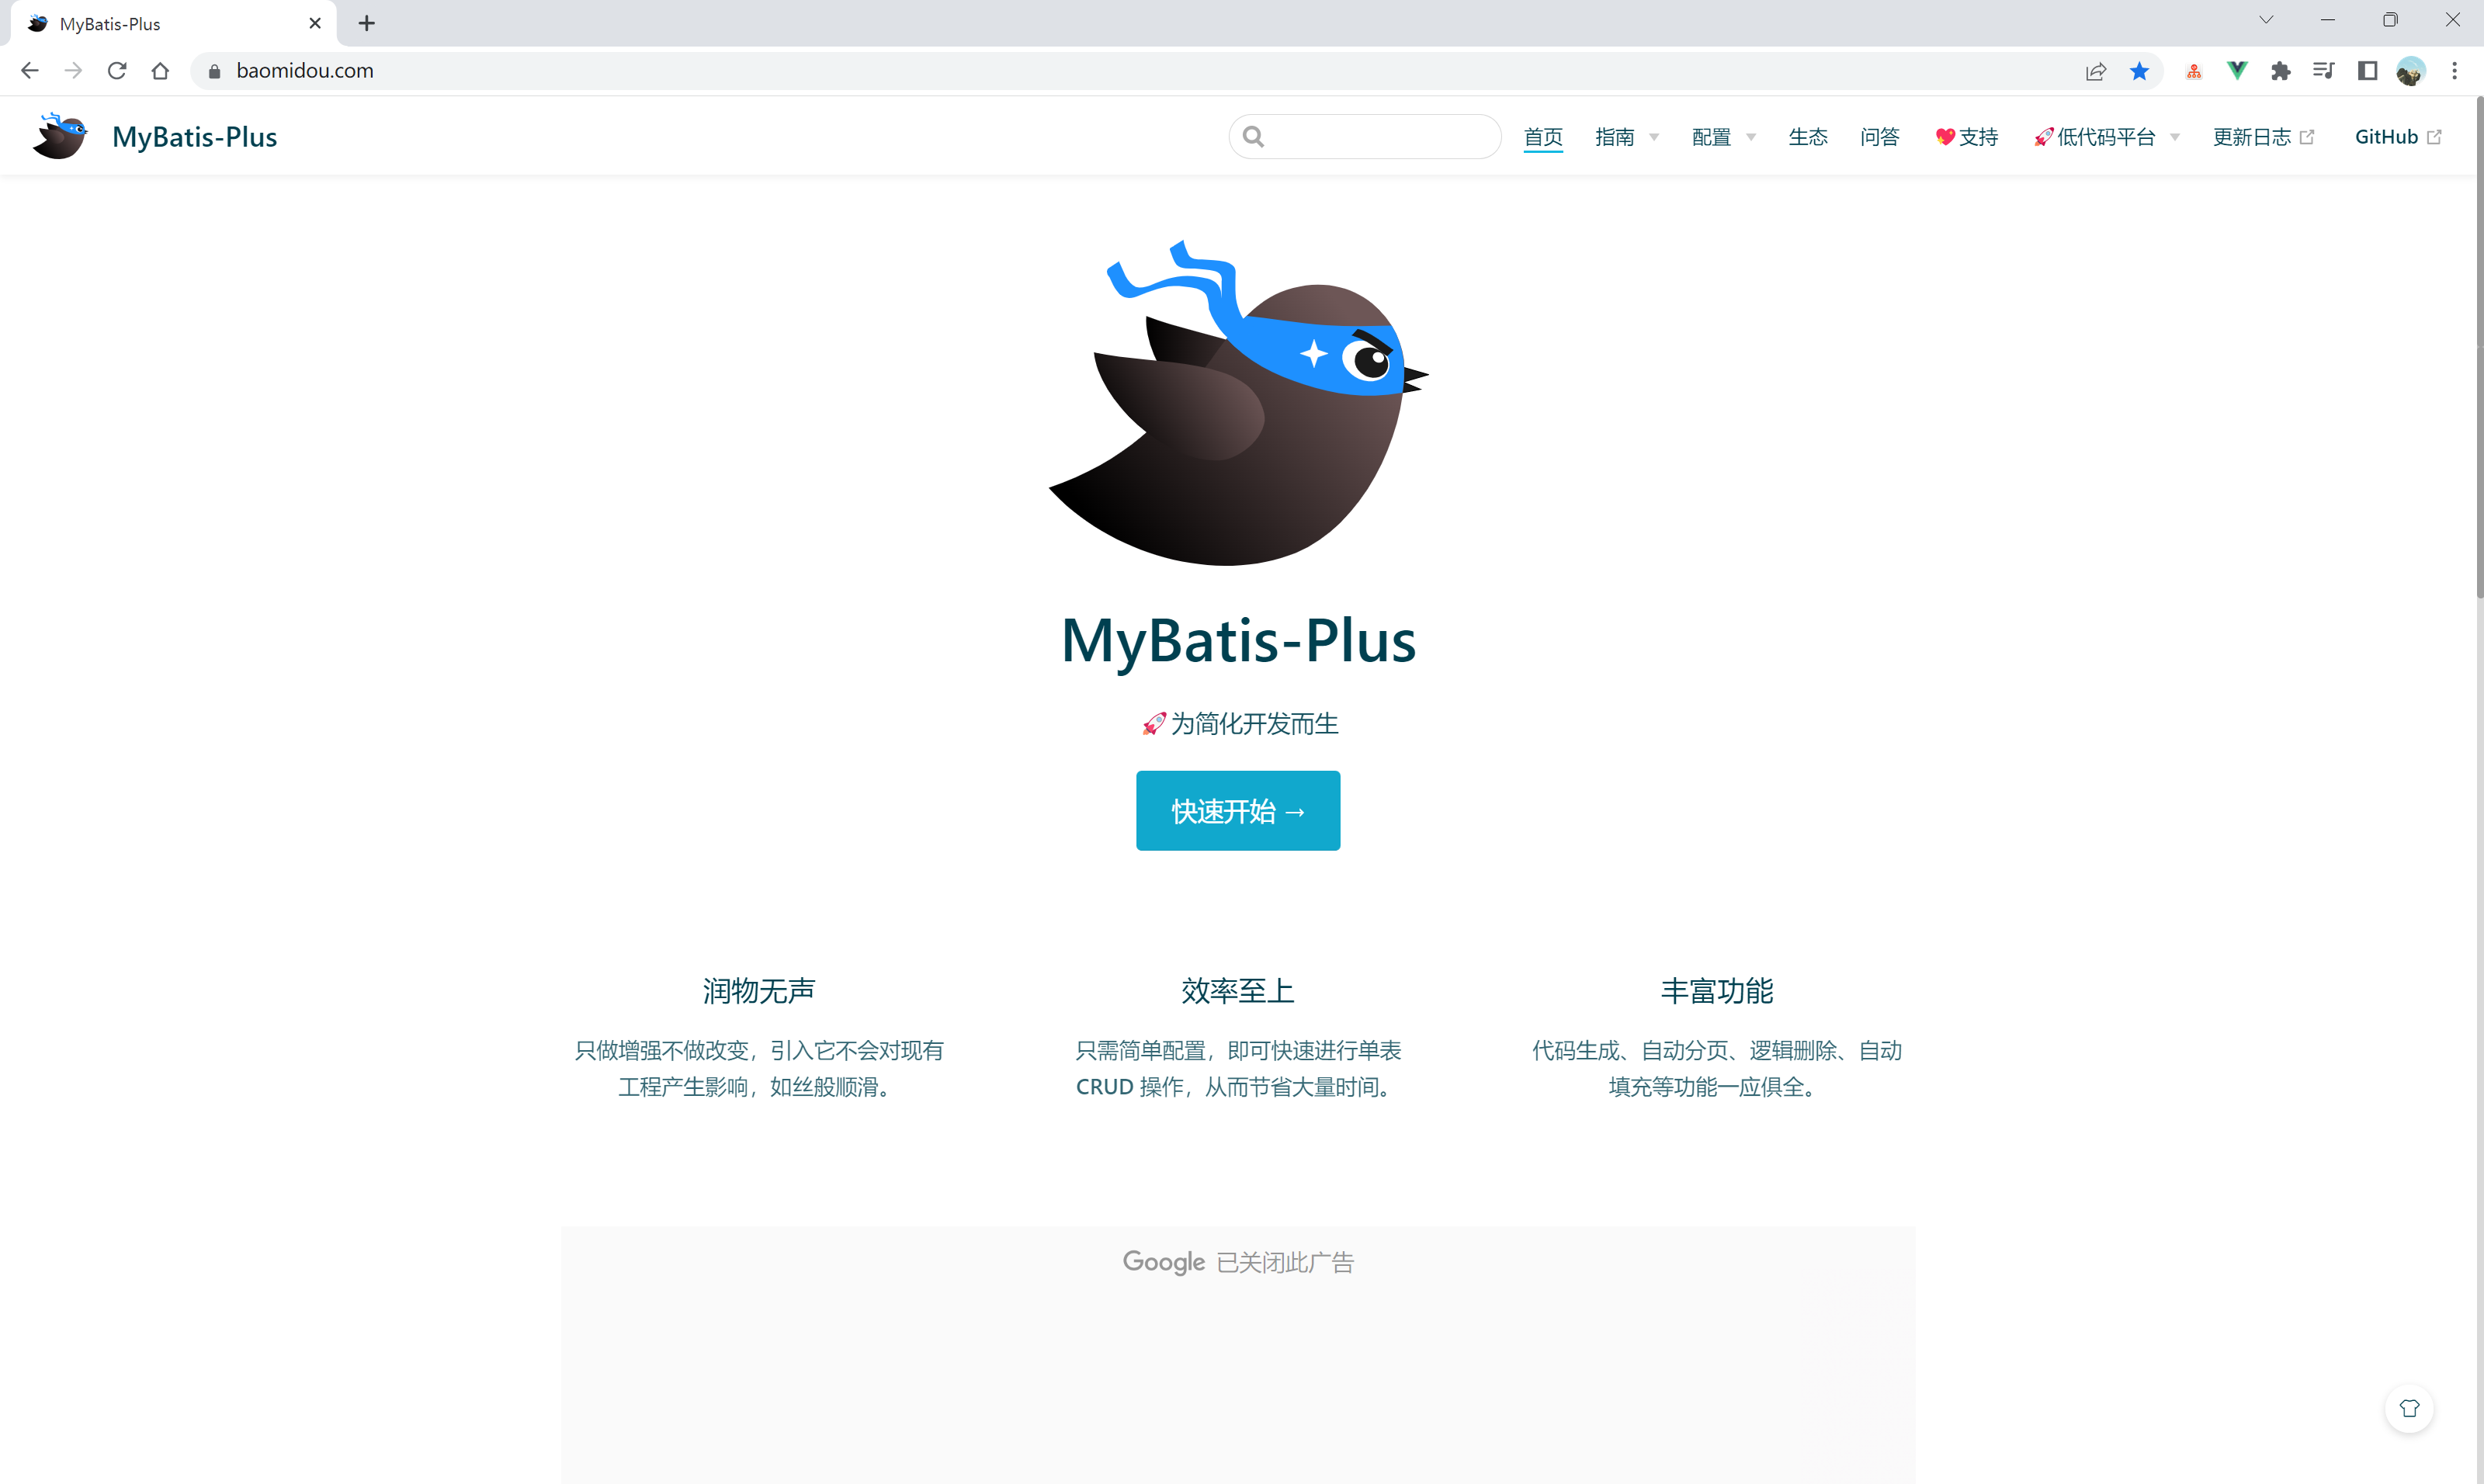The height and width of the screenshot is (1484, 2484).
Task: Close the MyBatis-Plus browser tab
Action: pyautogui.click(x=315, y=23)
